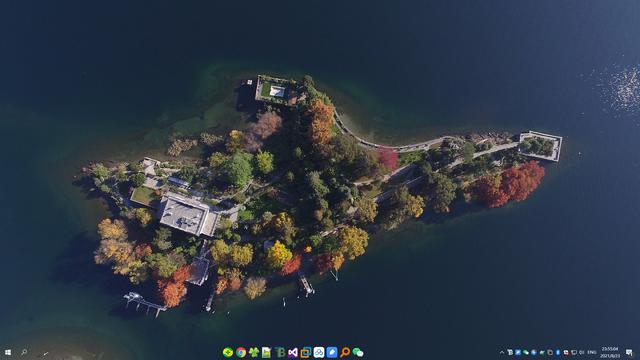This screenshot has height=360, width=640.
Task: Launch the VMware overlapping squares icon
Action: (306, 352)
